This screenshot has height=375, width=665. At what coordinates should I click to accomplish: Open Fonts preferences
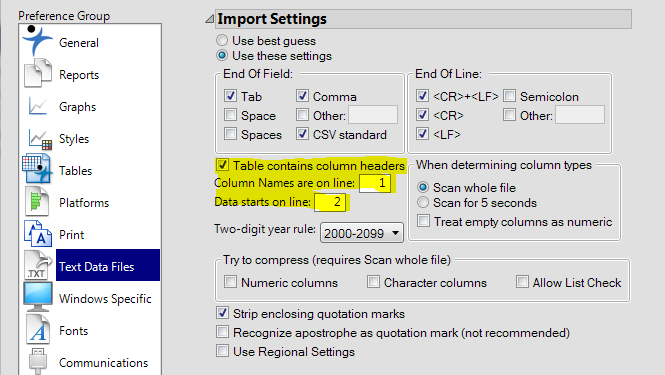[73, 331]
